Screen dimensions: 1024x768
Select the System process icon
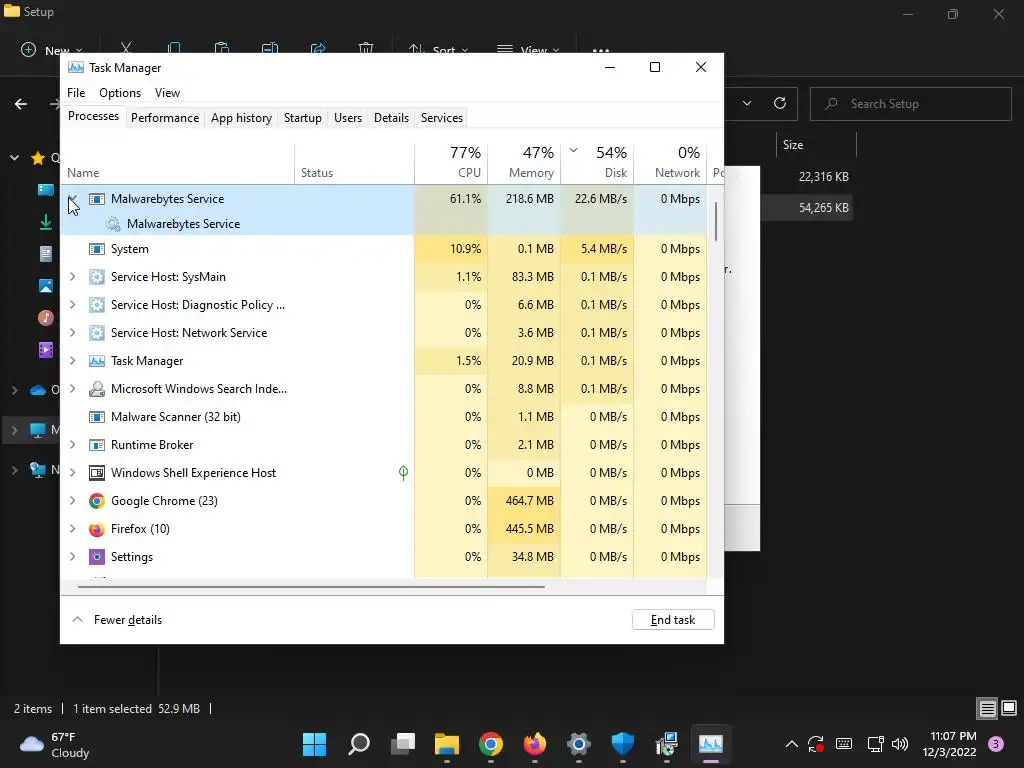[x=97, y=249]
